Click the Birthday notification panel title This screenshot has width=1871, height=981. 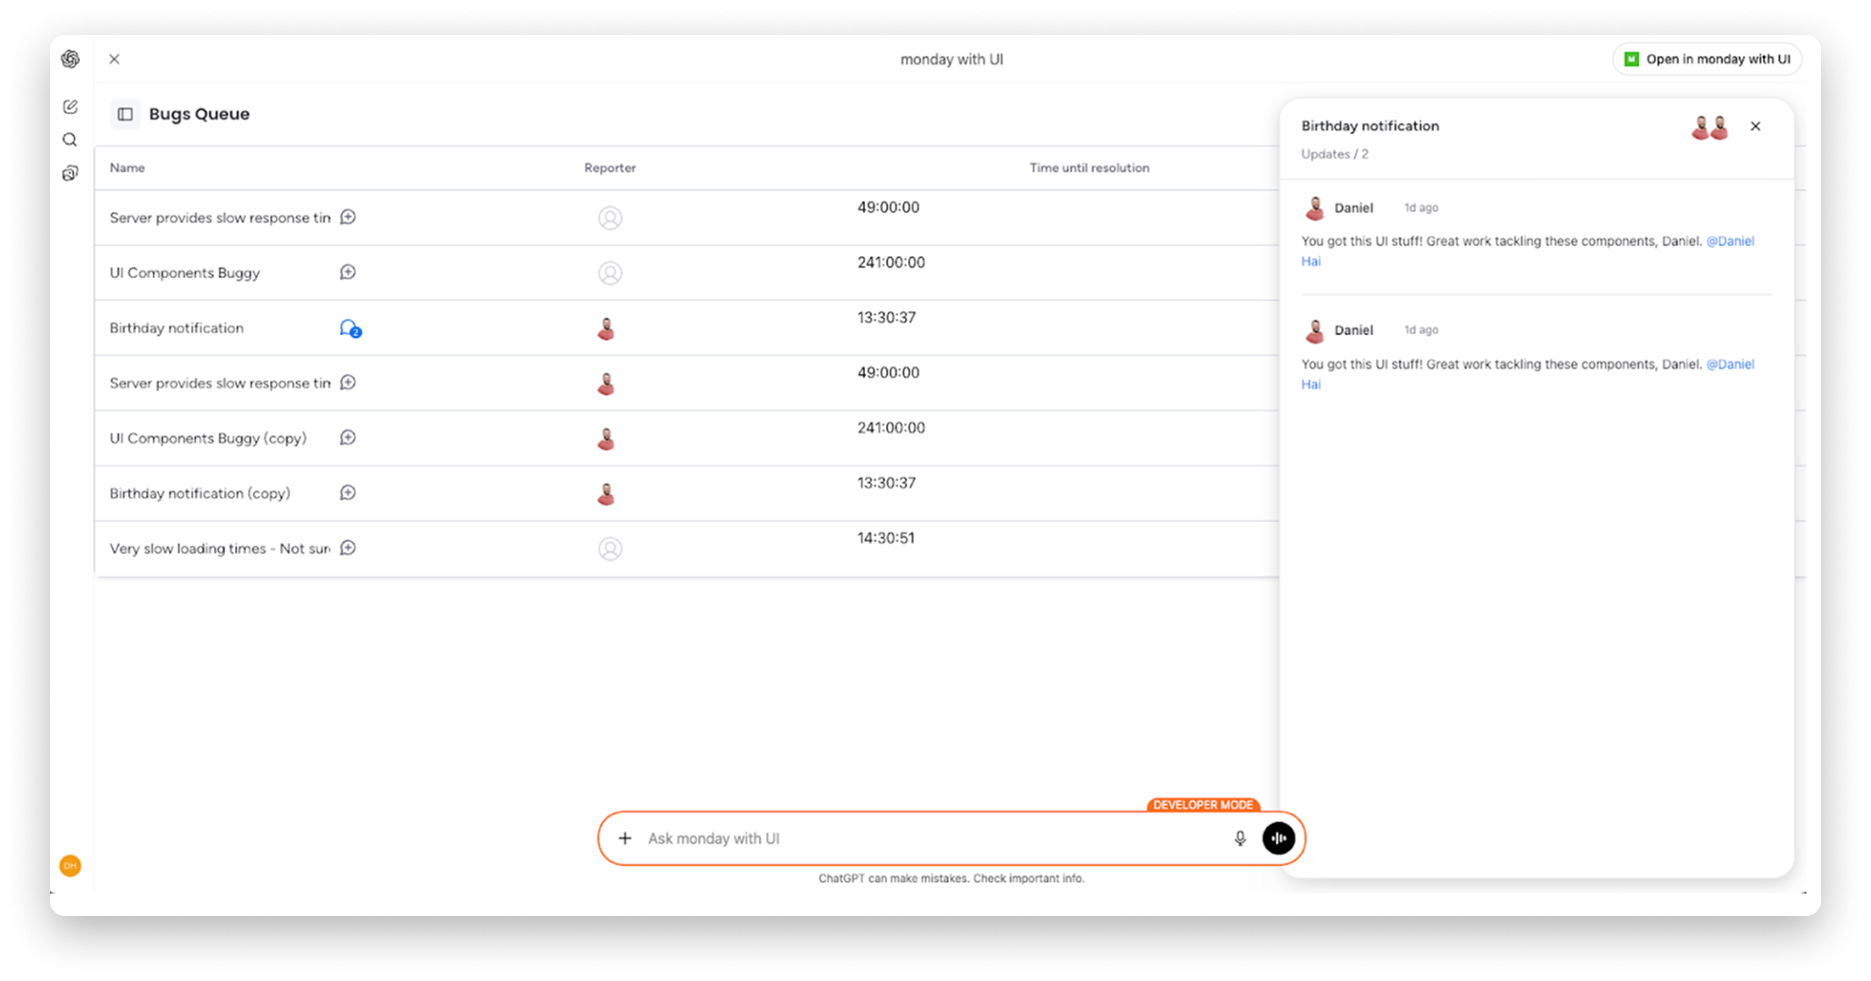[x=1370, y=126]
